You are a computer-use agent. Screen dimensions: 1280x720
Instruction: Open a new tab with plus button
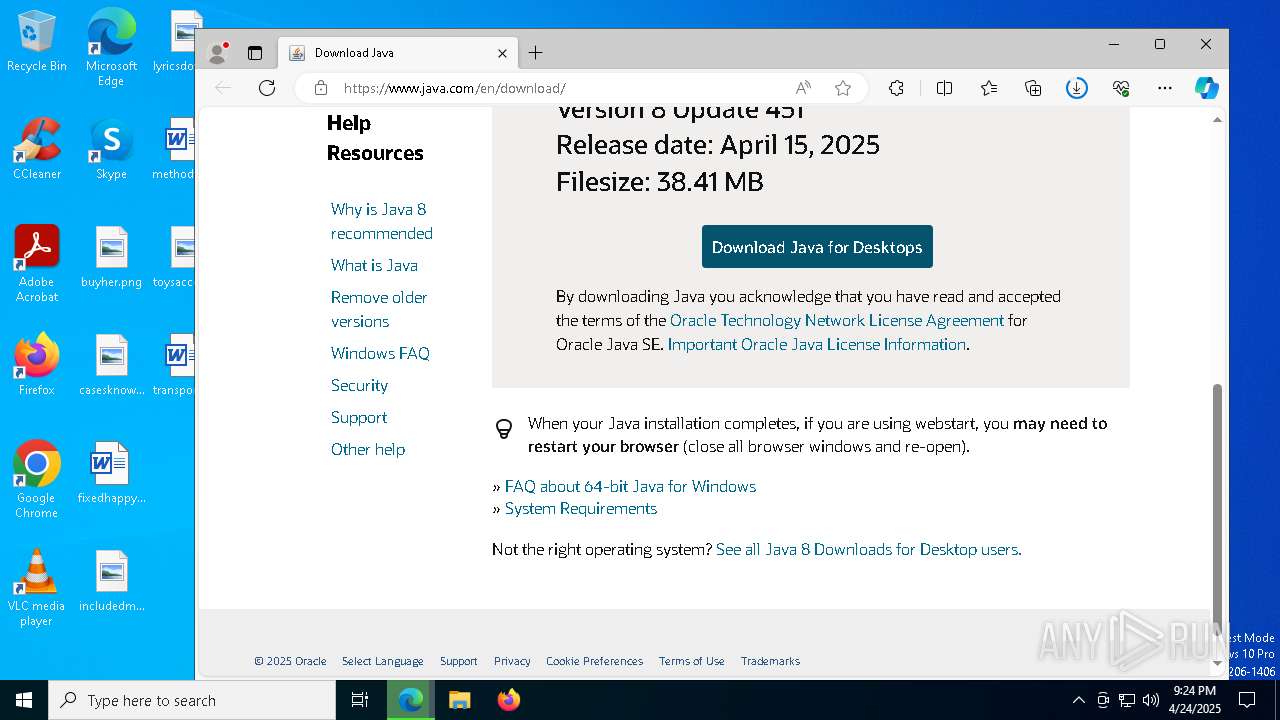[536, 53]
